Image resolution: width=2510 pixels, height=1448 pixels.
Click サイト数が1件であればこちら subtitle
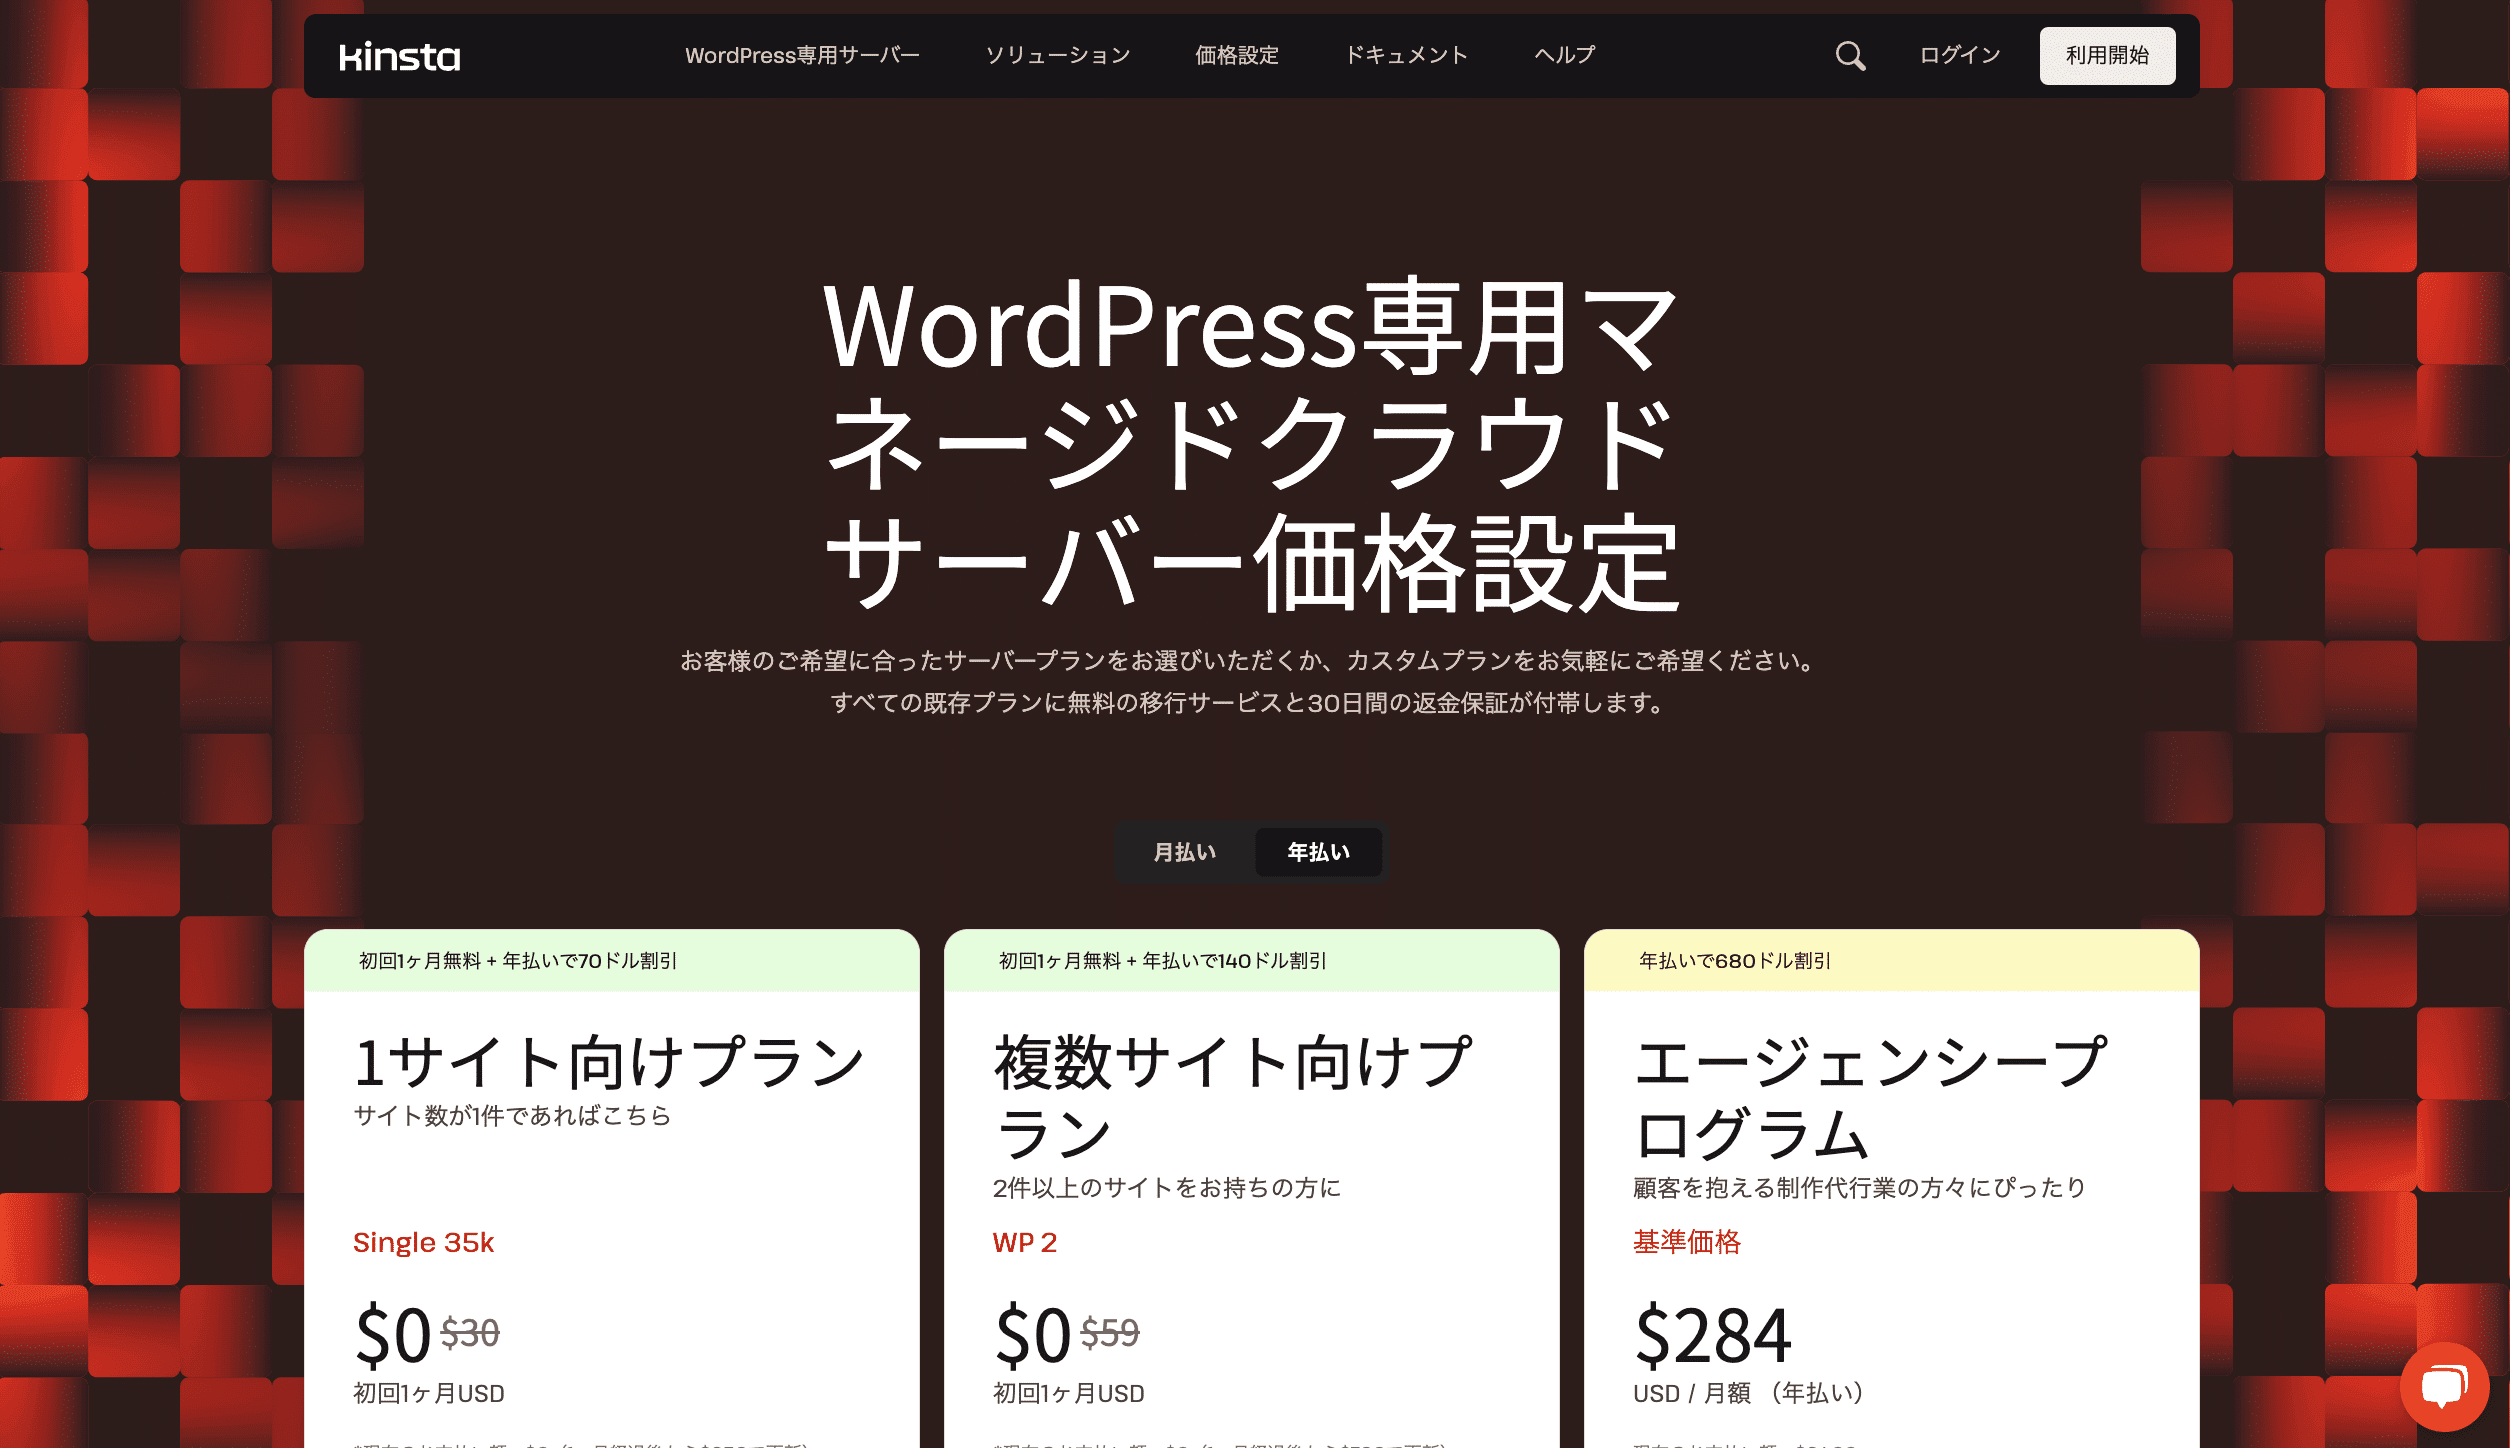click(512, 1115)
